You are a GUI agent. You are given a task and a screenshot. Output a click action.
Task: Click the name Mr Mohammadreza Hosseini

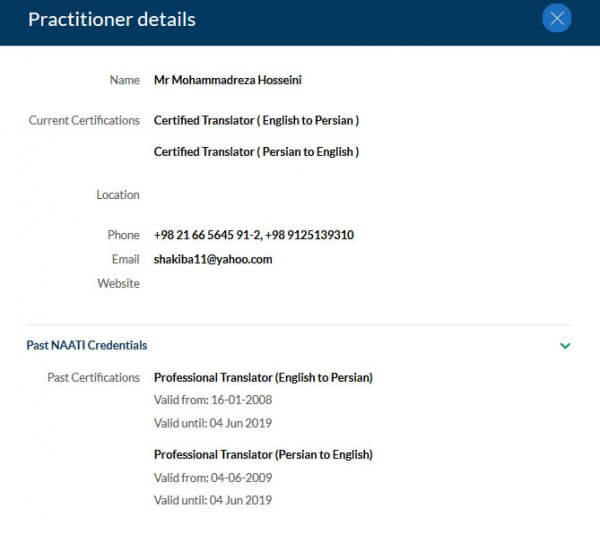228,80
